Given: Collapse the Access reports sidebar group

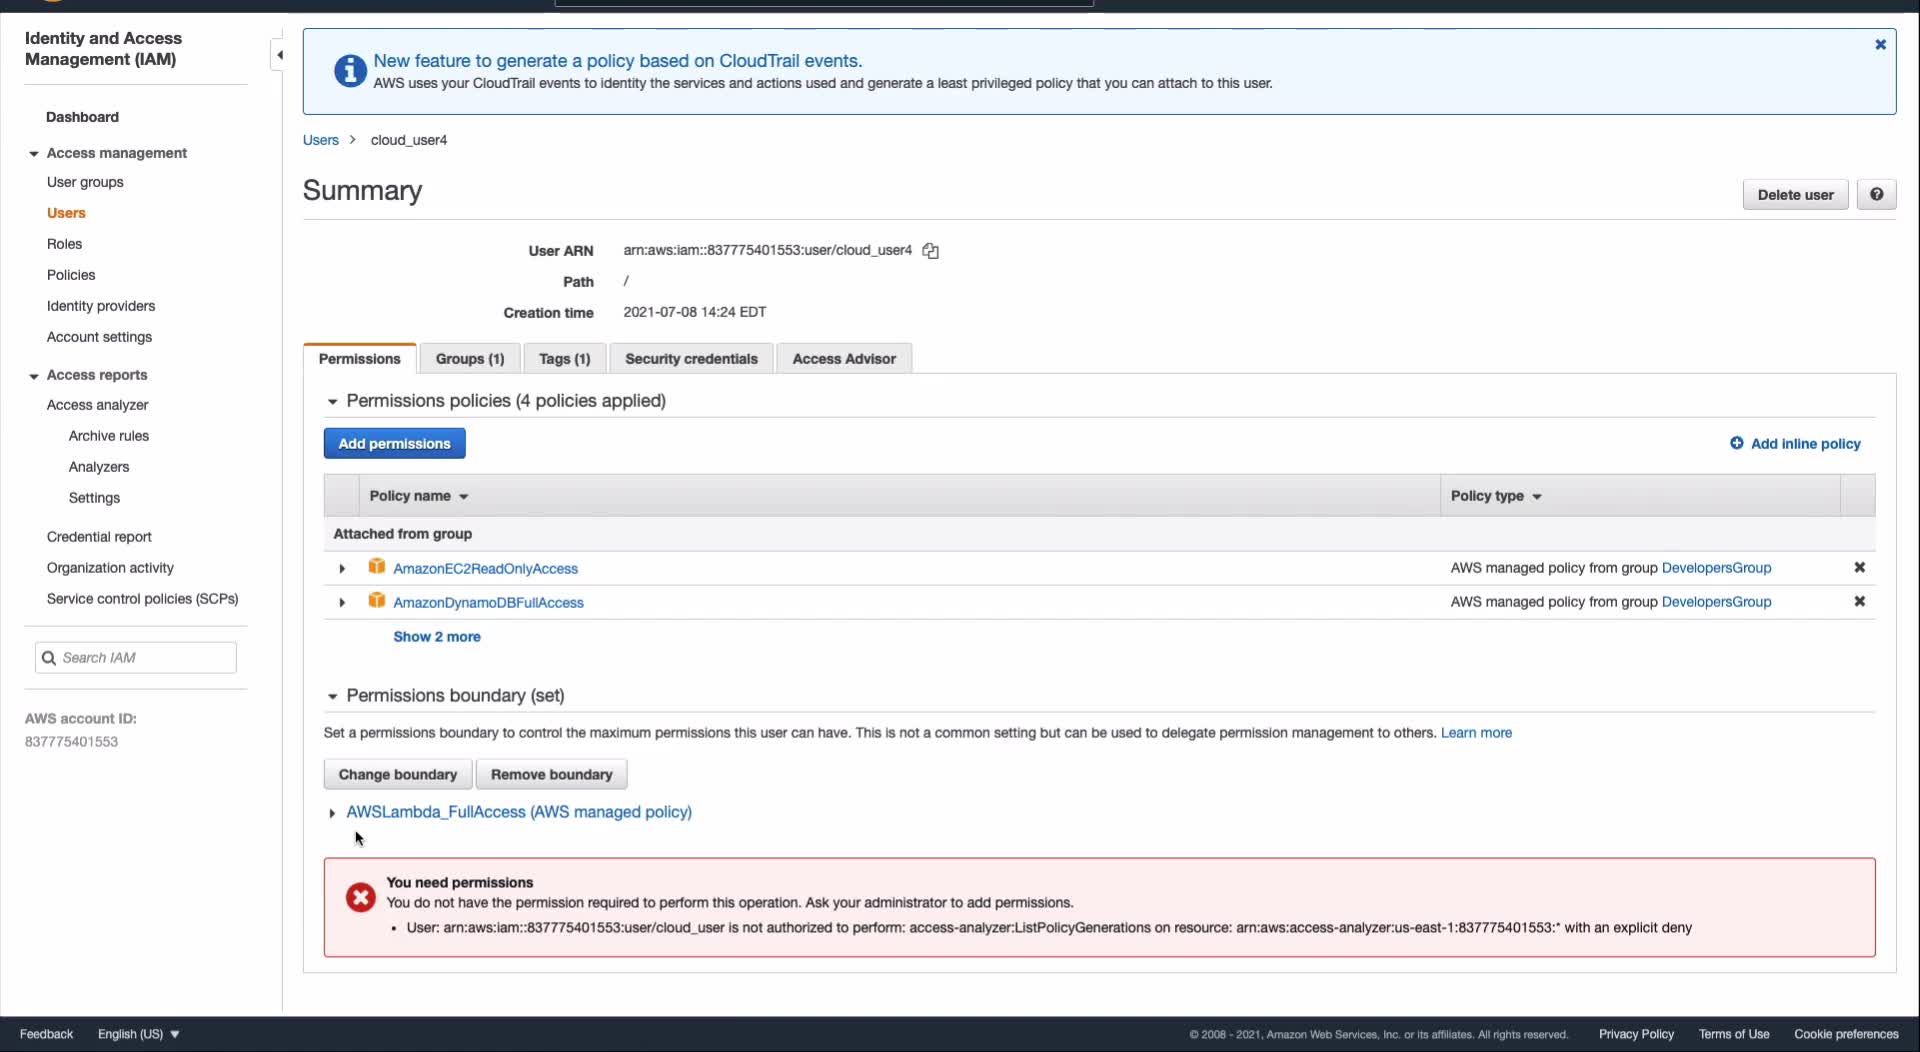Looking at the screenshot, I should 34,376.
